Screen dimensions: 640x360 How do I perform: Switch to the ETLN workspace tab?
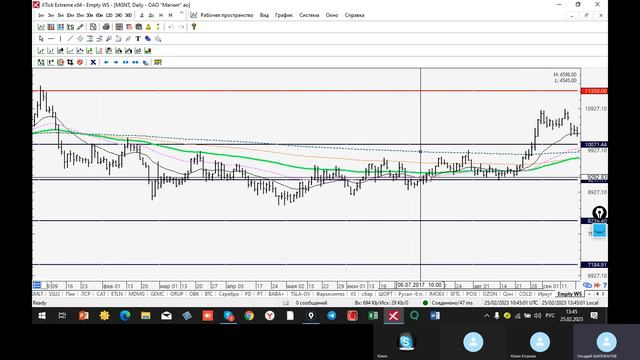pos(117,294)
